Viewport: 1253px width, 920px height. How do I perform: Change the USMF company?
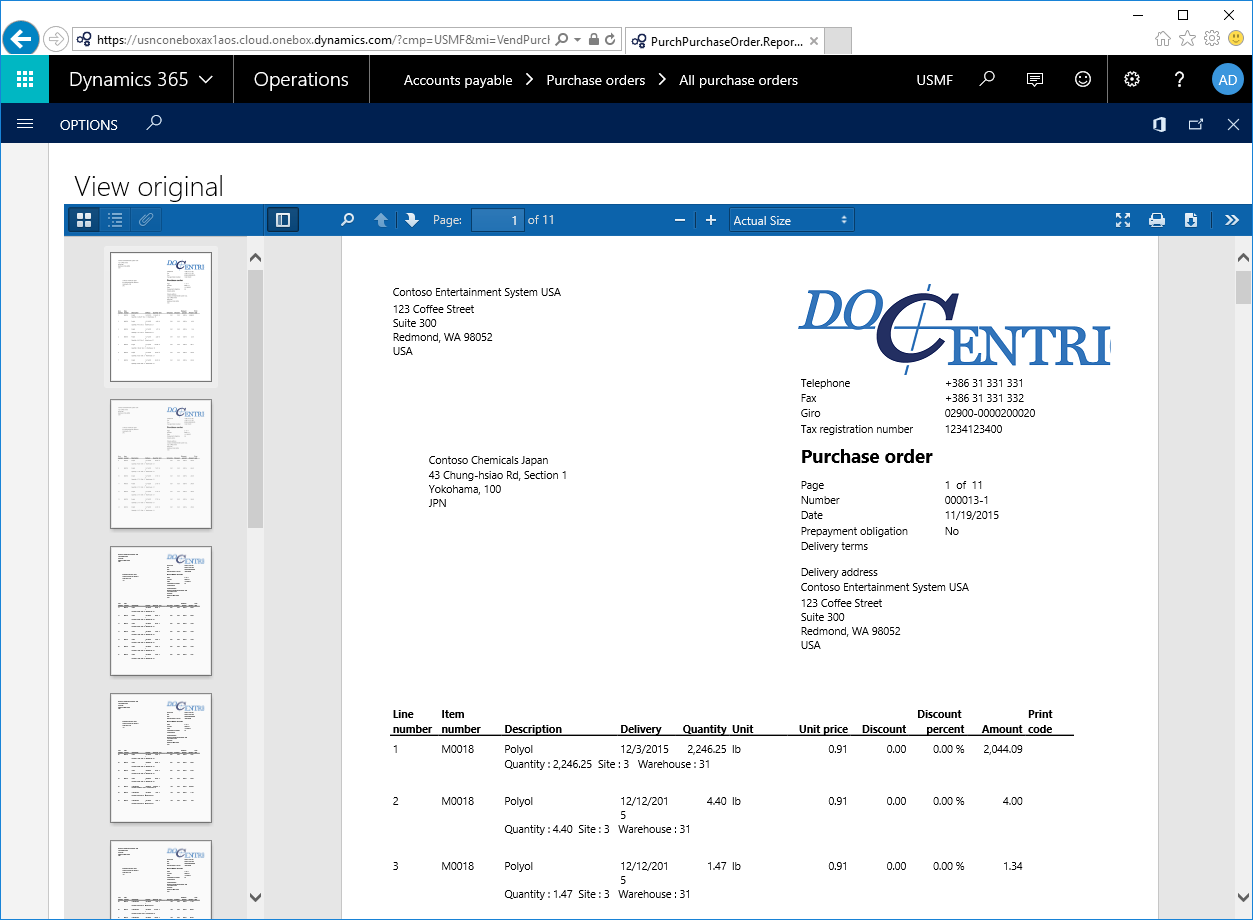935,80
